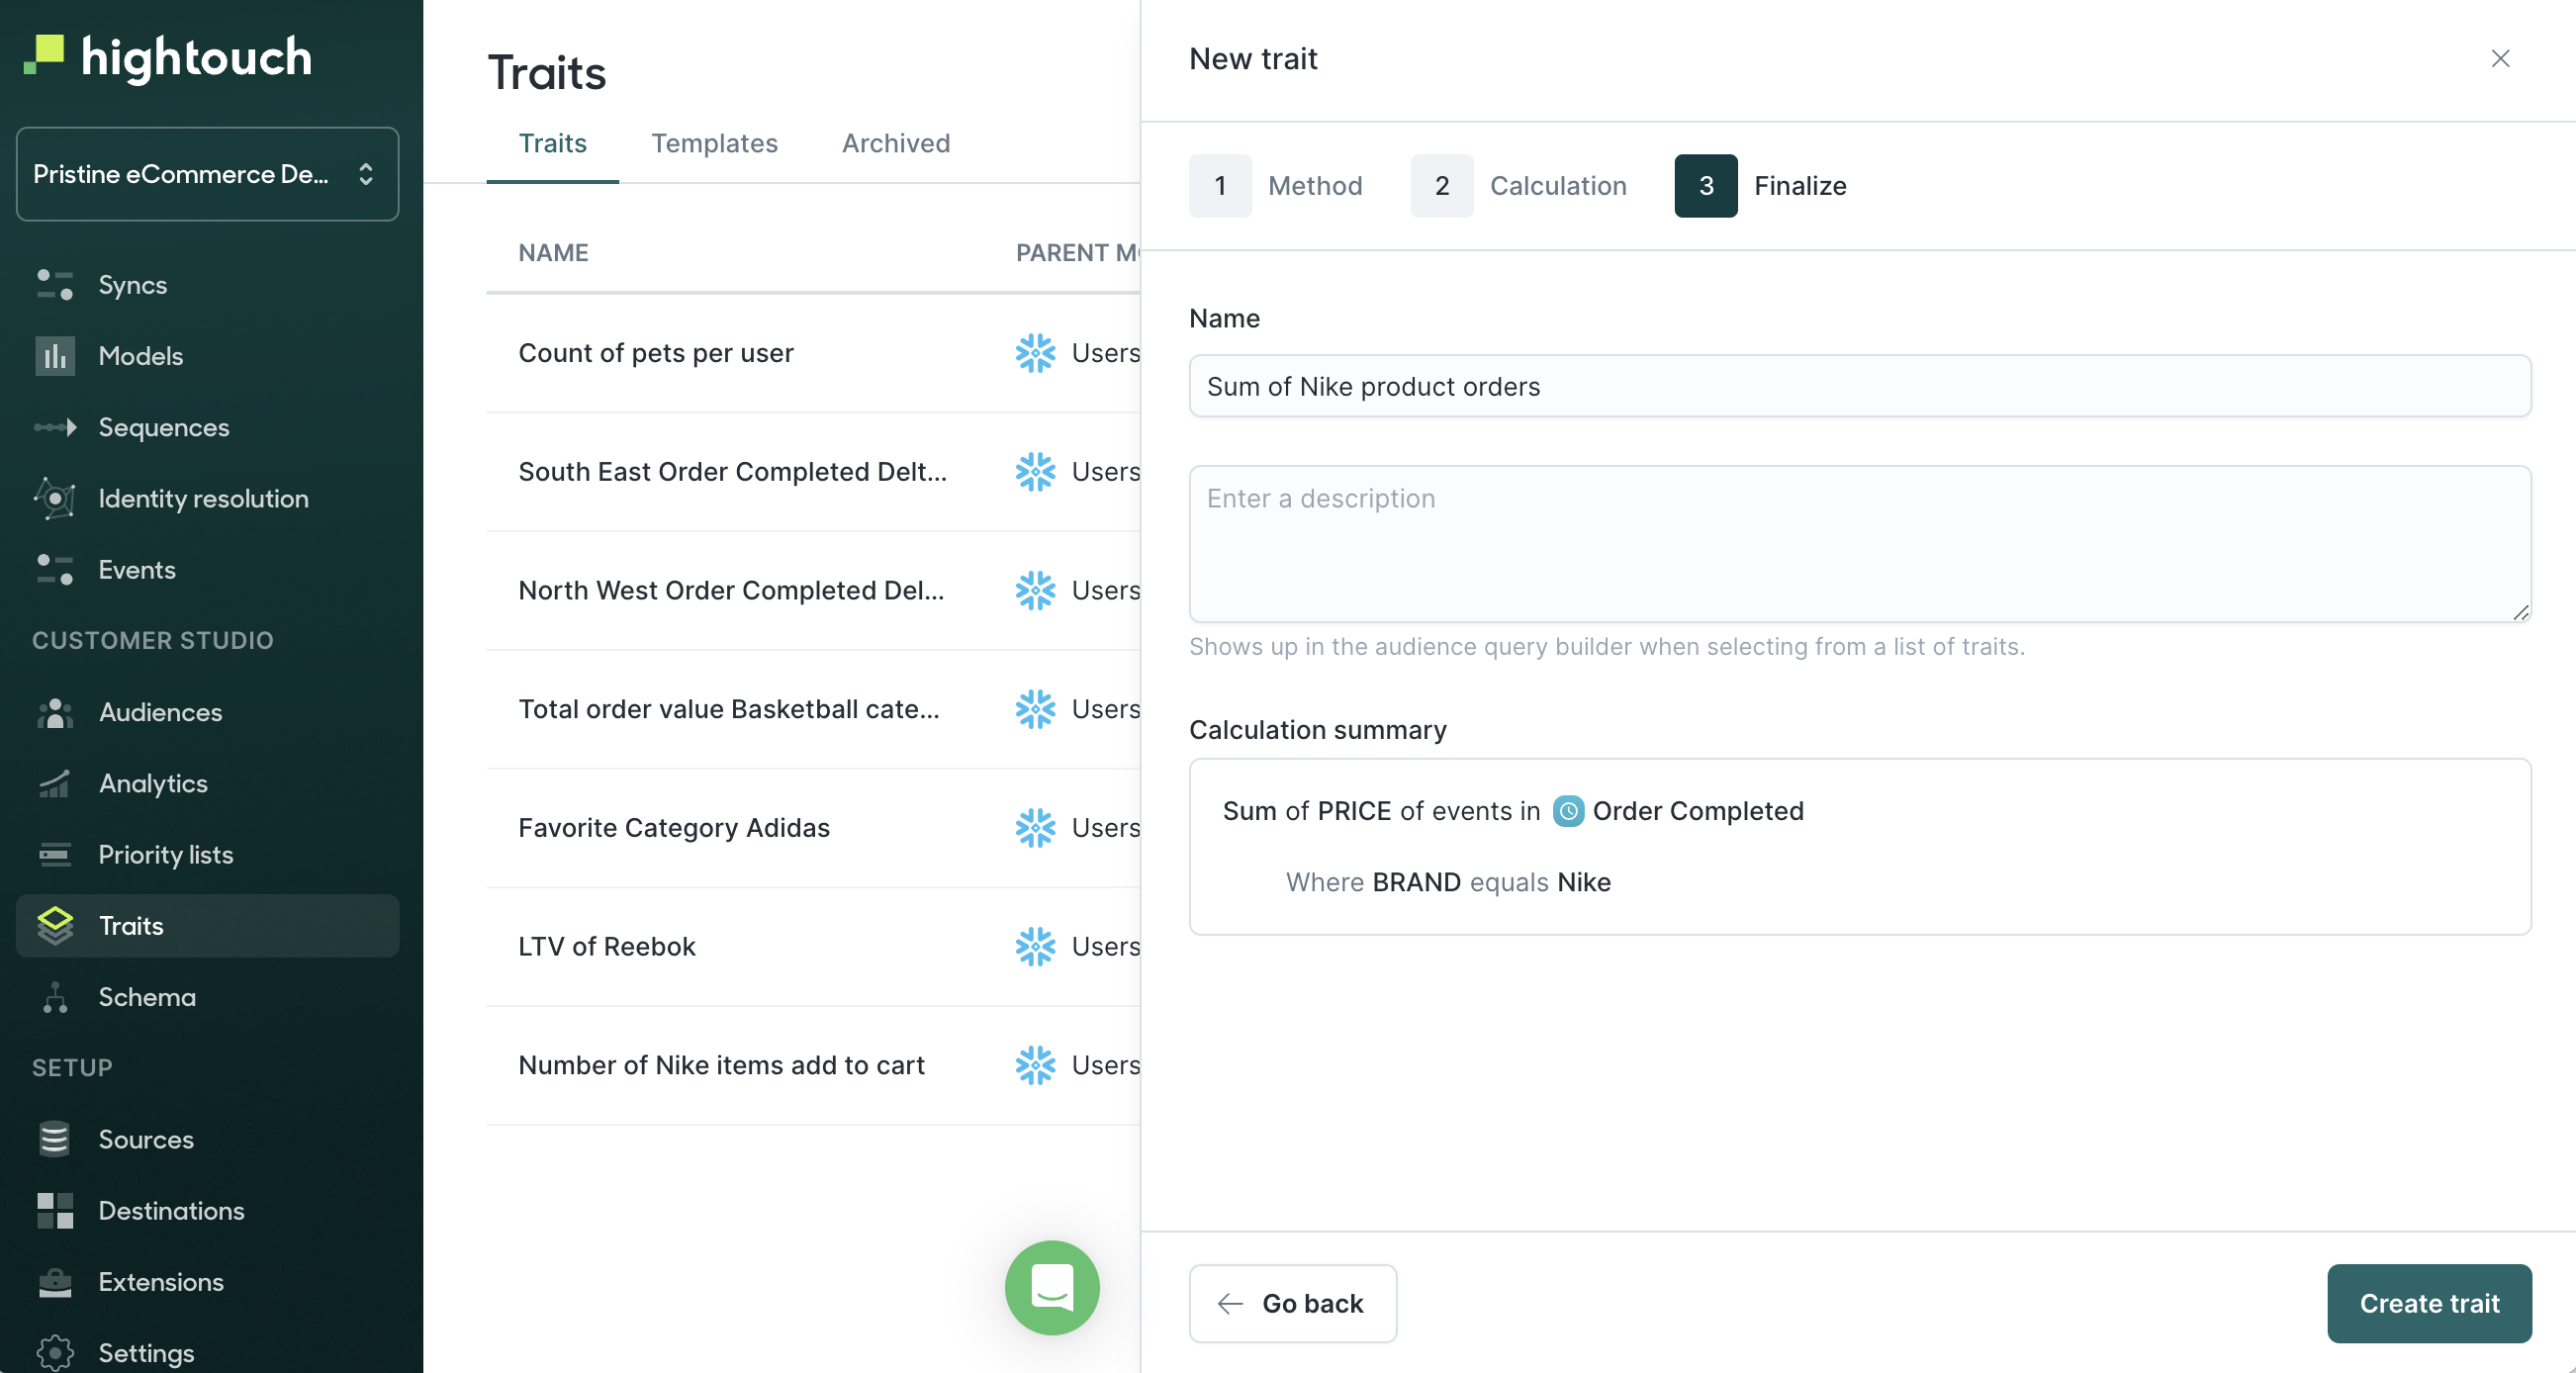Click the NAME column header
The width and height of the screenshot is (2576, 1373).
click(x=553, y=253)
